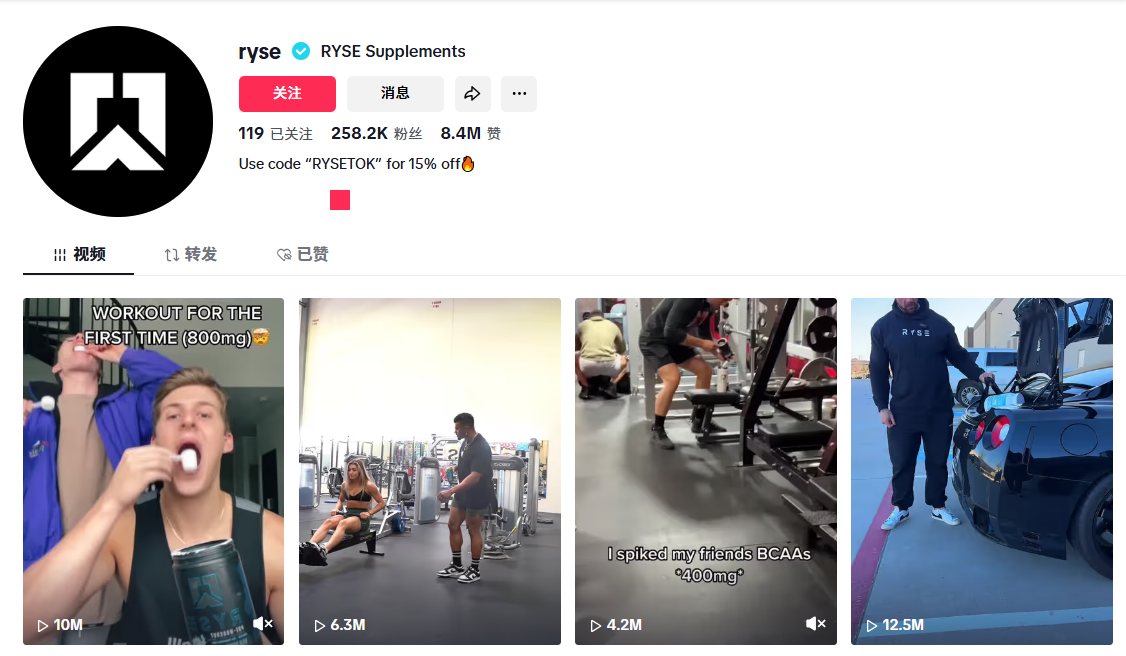The width and height of the screenshot is (1126, 656).
Task: Click play icon showing 4.2M views
Action: click(595, 626)
